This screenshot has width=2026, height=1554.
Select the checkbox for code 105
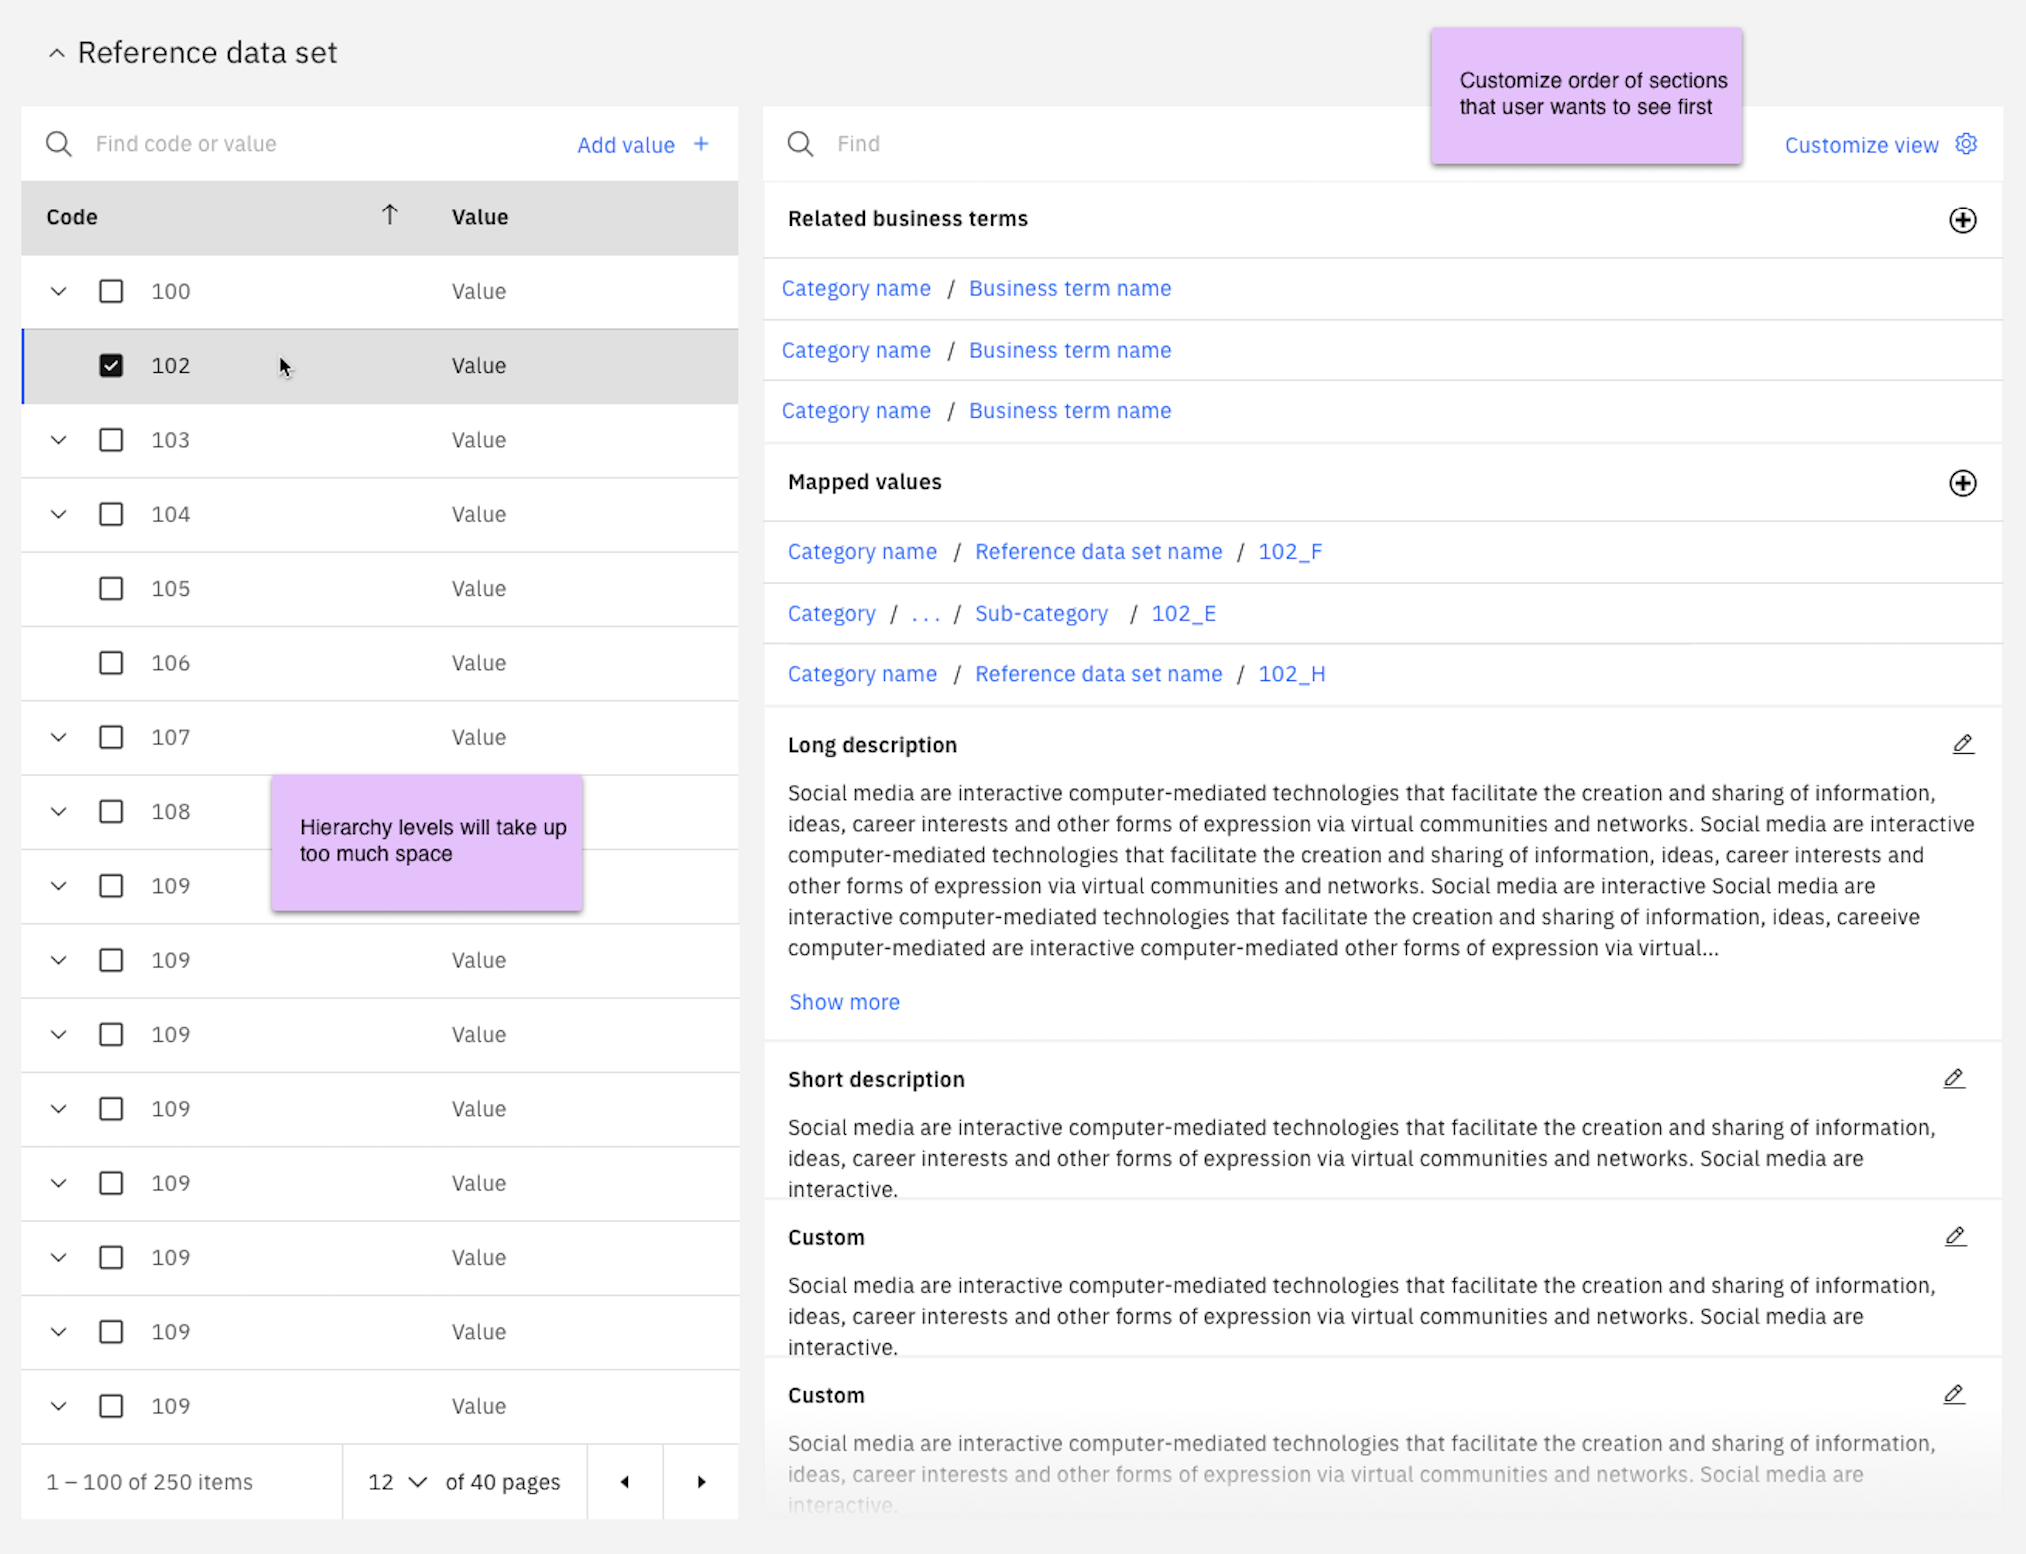[111, 588]
